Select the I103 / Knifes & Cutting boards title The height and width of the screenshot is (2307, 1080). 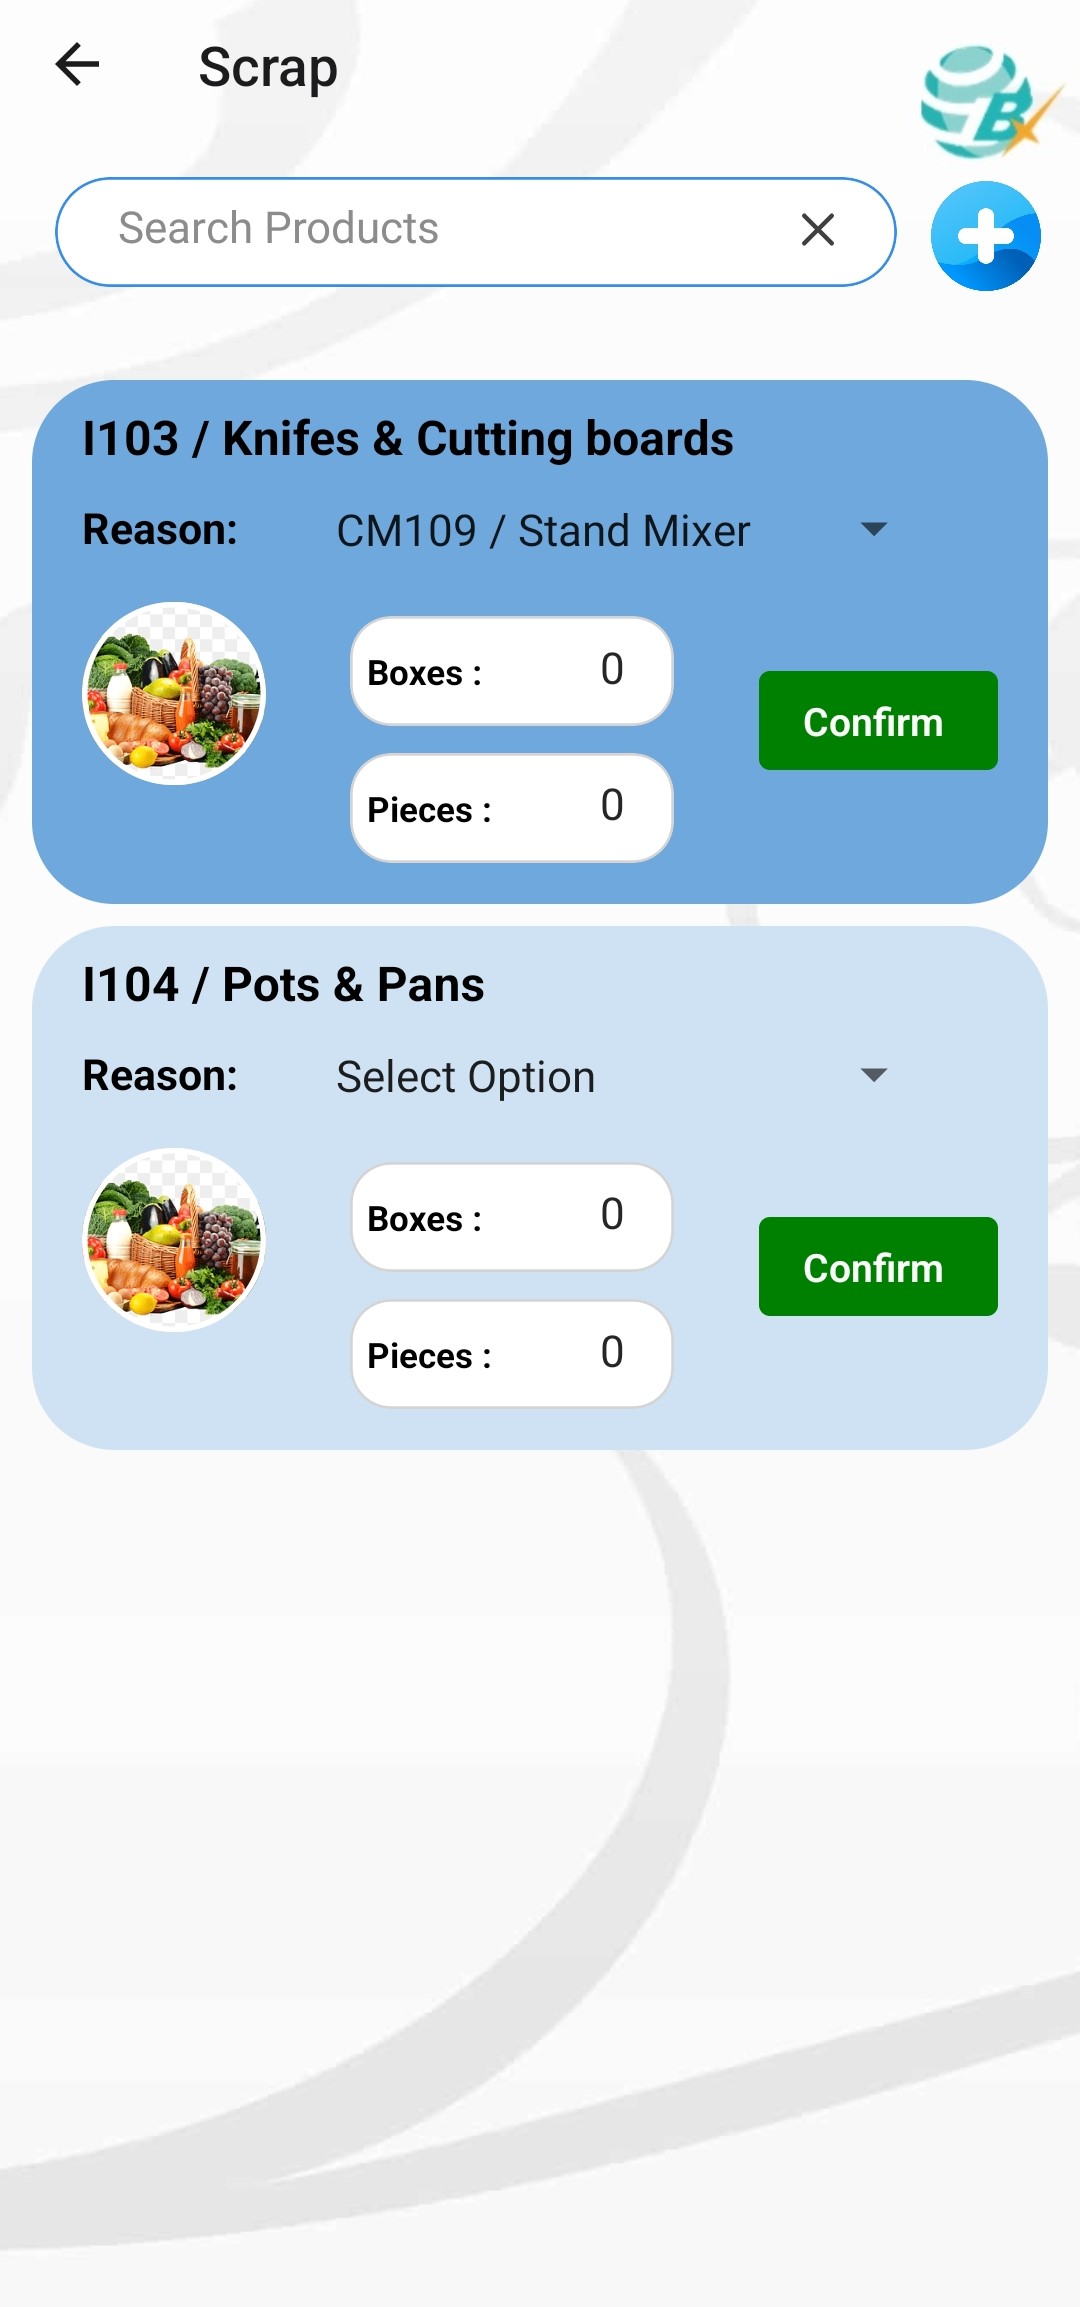click(408, 439)
